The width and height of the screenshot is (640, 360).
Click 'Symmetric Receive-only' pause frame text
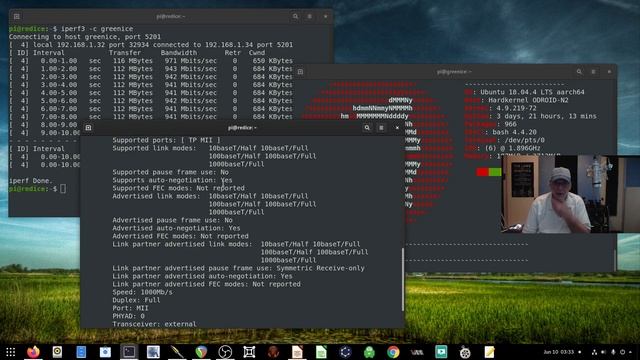pyautogui.click(x=320, y=268)
